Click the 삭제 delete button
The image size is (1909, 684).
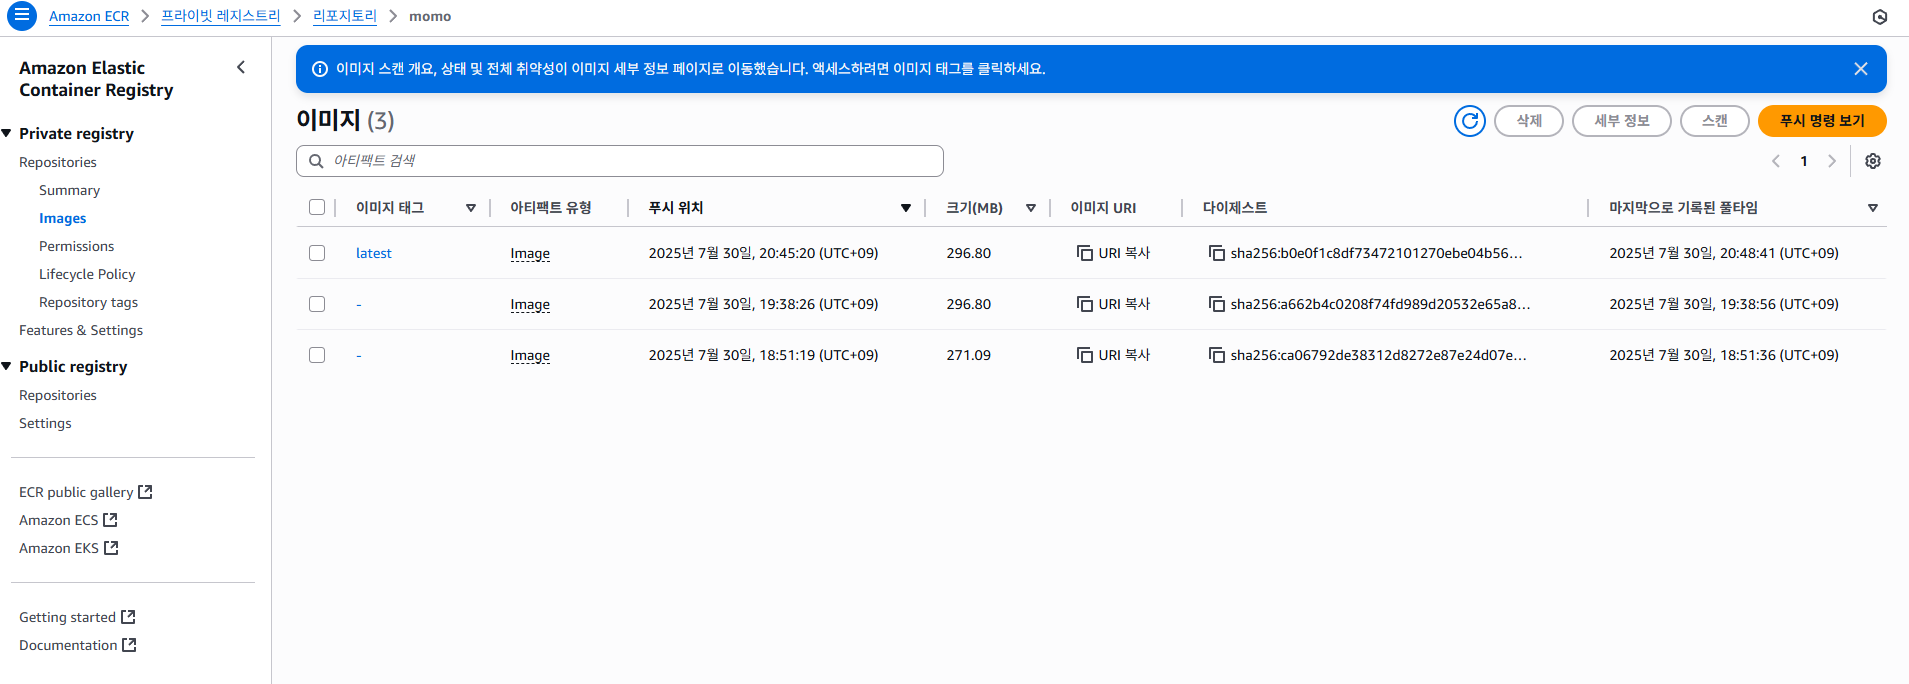[x=1528, y=121]
